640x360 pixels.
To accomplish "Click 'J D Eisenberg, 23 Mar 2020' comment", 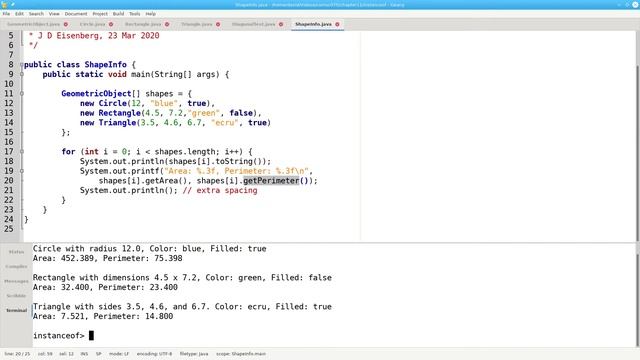I will 98,36.
